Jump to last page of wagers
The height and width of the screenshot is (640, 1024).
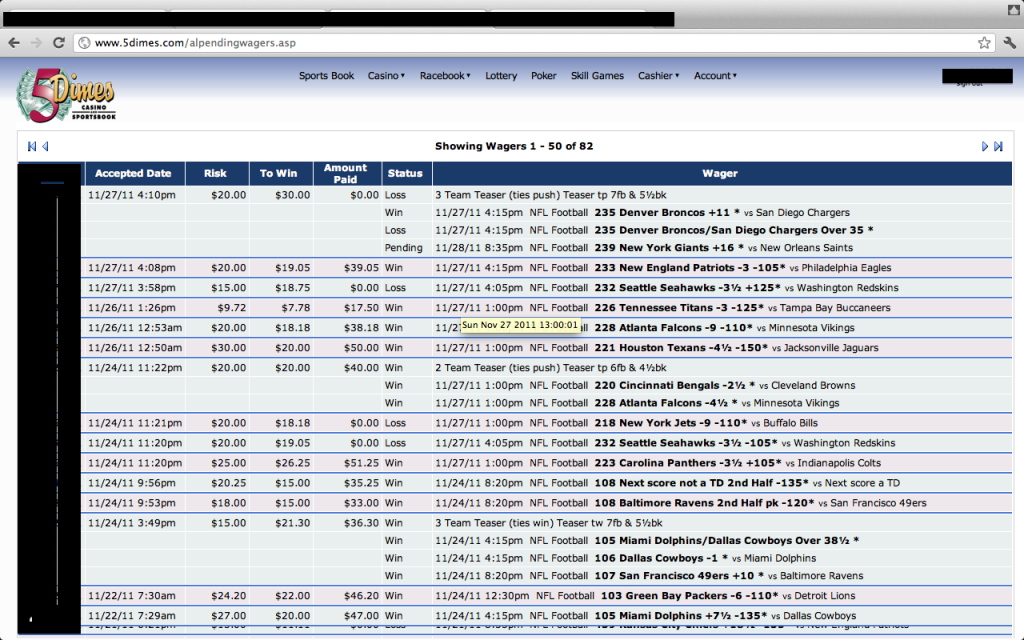(x=999, y=146)
